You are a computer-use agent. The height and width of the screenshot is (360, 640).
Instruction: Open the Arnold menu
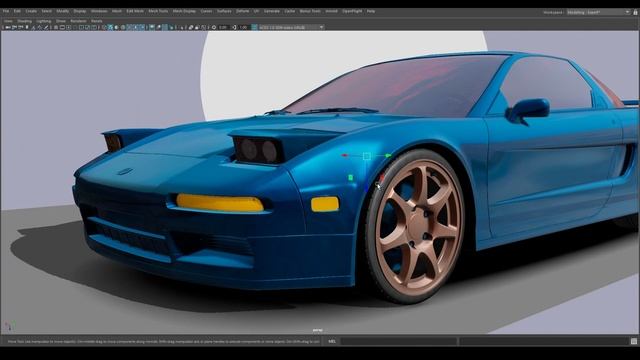pos(331,11)
